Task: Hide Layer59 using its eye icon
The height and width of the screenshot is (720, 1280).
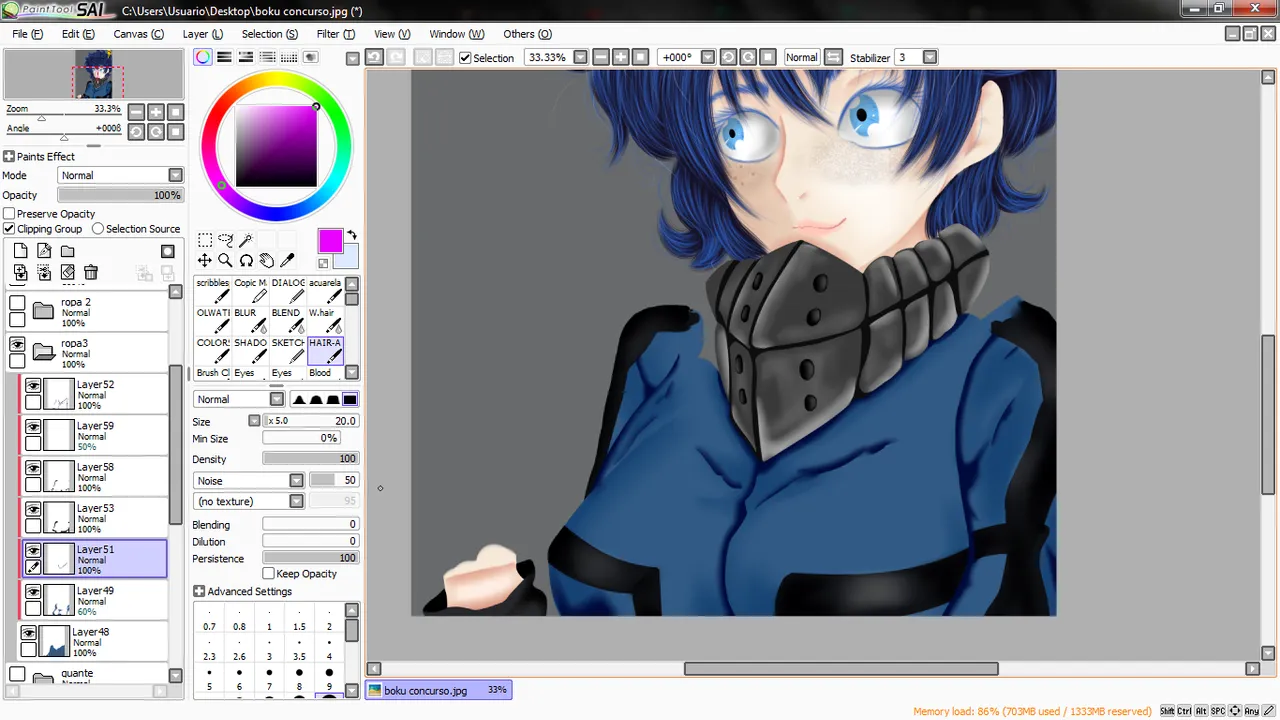Action: (x=33, y=427)
